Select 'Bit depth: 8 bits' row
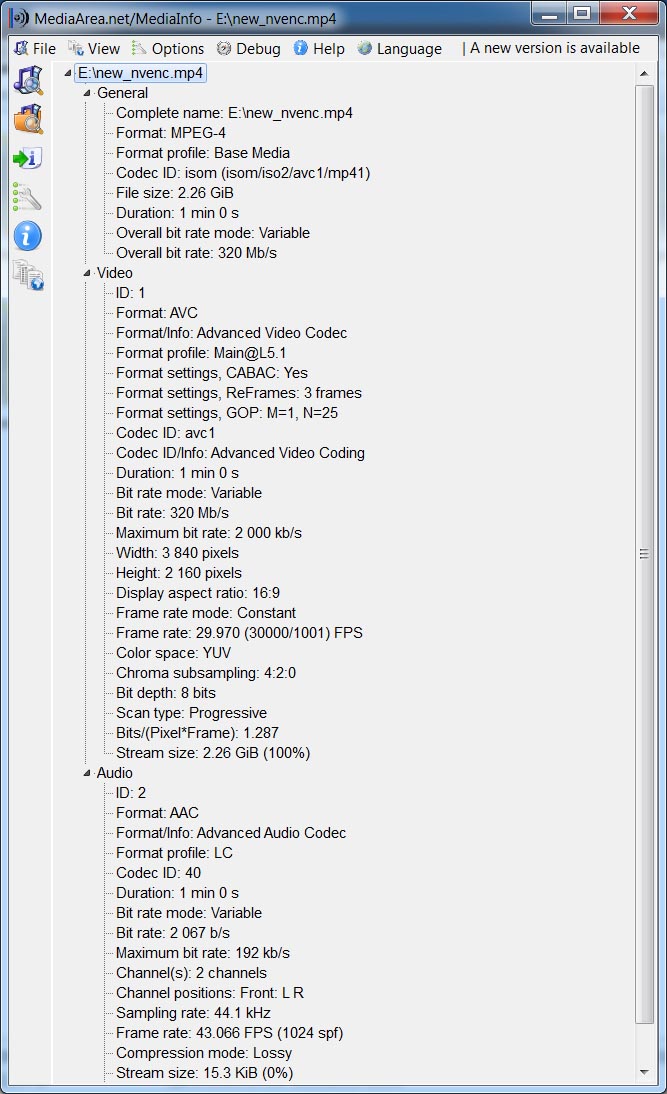667x1094 pixels. click(x=165, y=693)
